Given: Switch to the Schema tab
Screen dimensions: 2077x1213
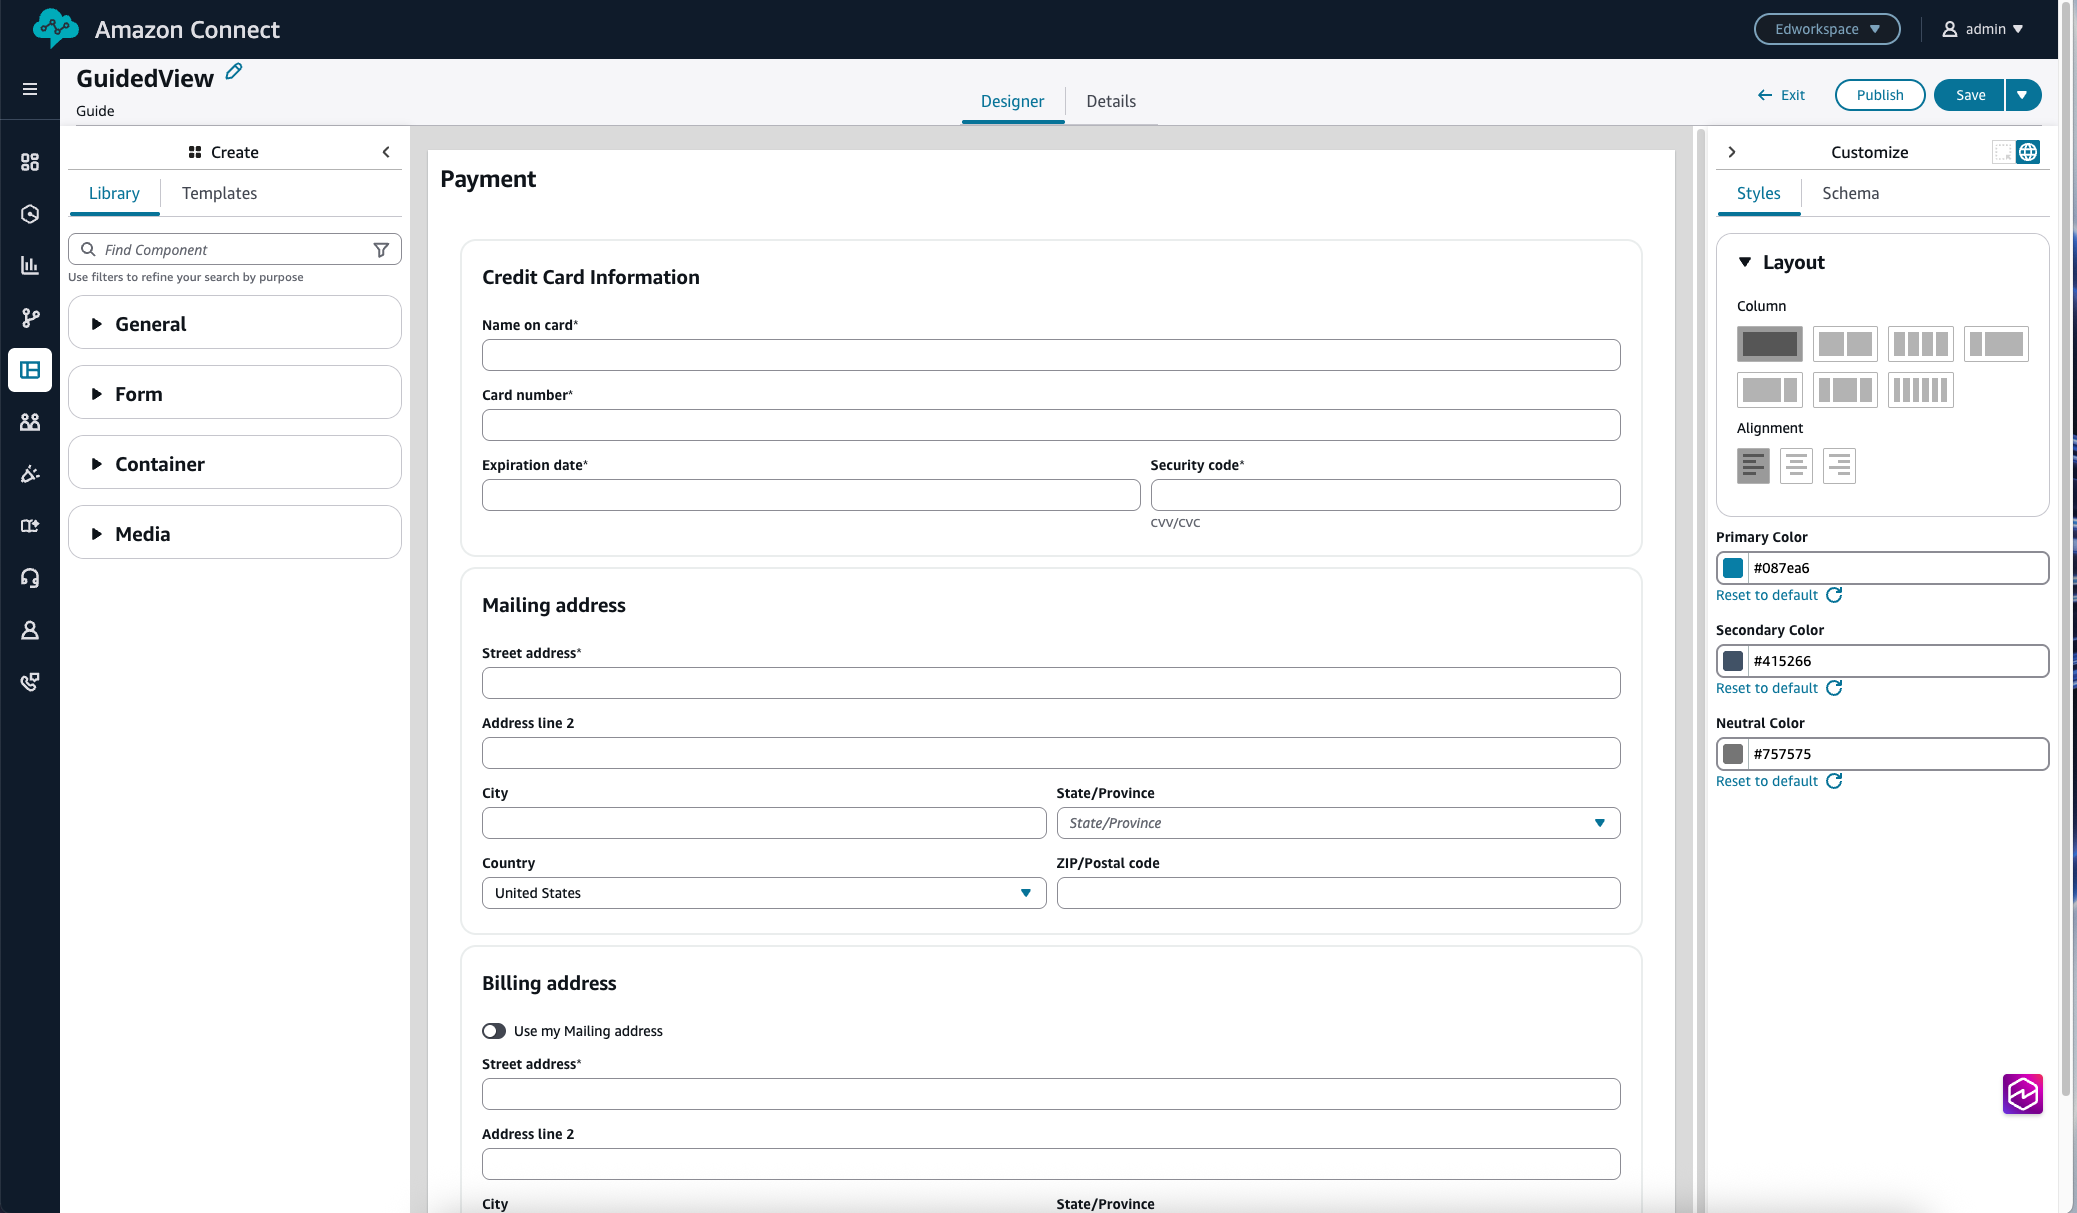Looking at the screenshot, I should [x=1849, y=193].
